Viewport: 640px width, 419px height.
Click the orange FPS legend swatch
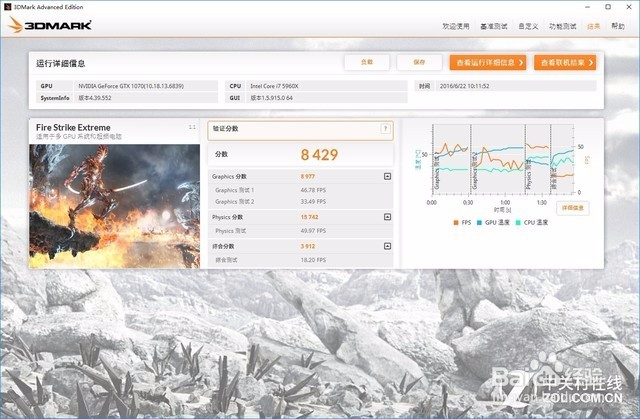coord(456,223)
